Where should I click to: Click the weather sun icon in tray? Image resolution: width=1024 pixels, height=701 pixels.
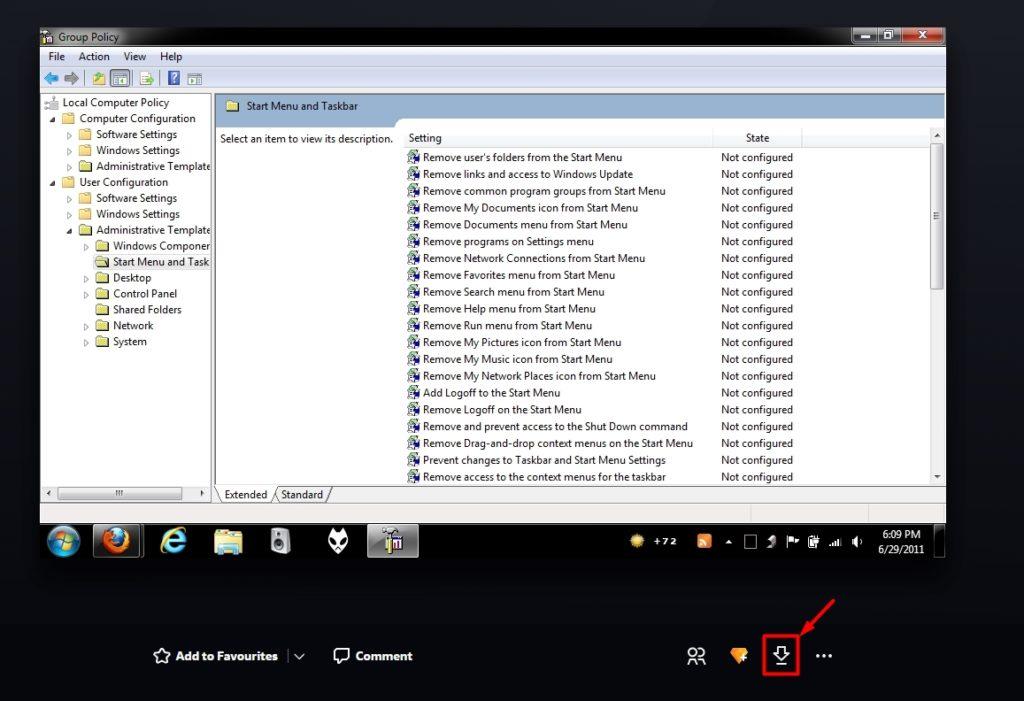click(637, 541)
